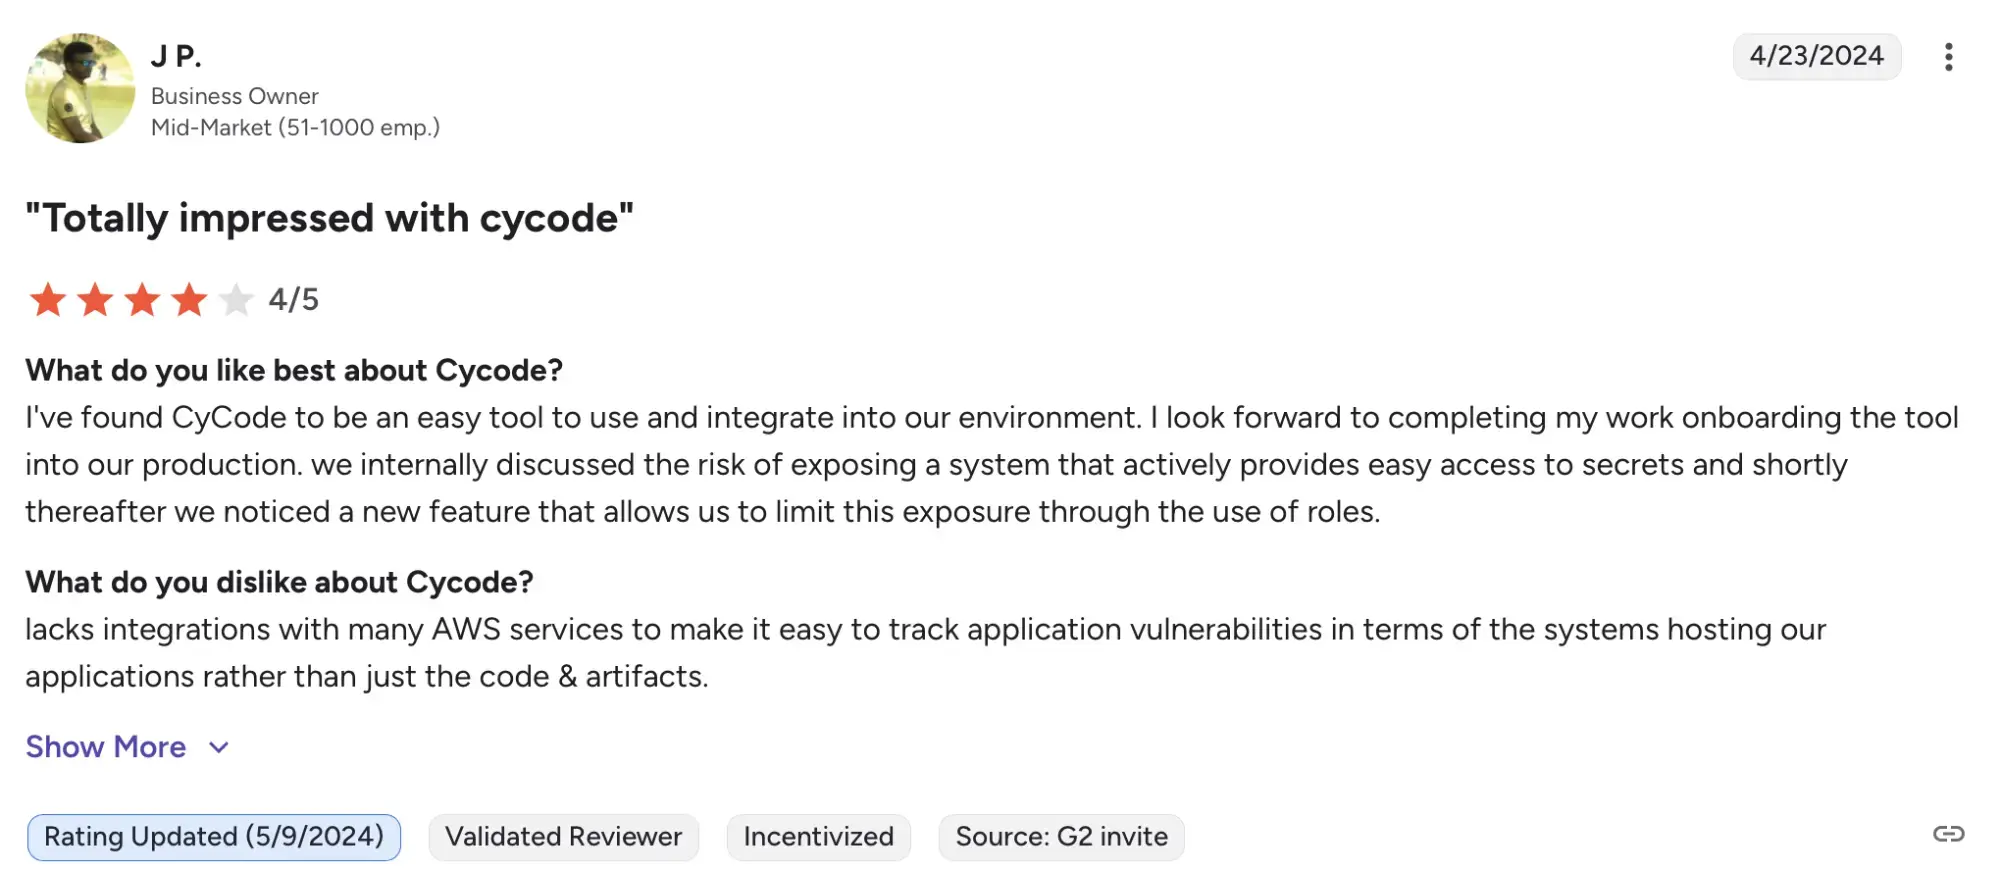Click the reviewer name J P.
The width and height of the screenshot is (1999, 888).
click(176, 56)
